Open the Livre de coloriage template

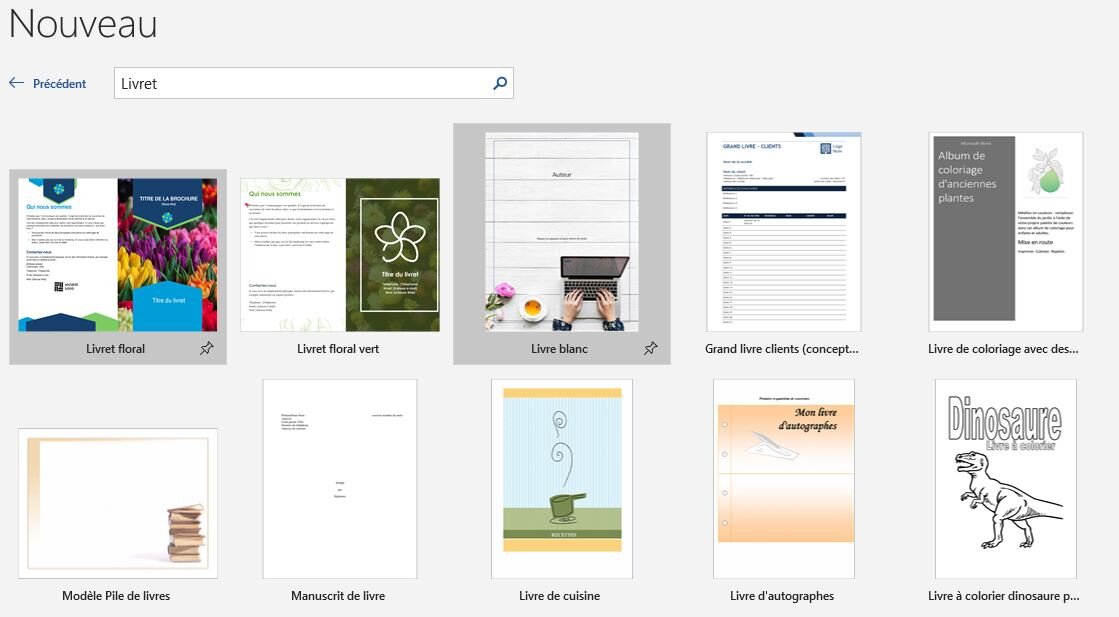1005,230
